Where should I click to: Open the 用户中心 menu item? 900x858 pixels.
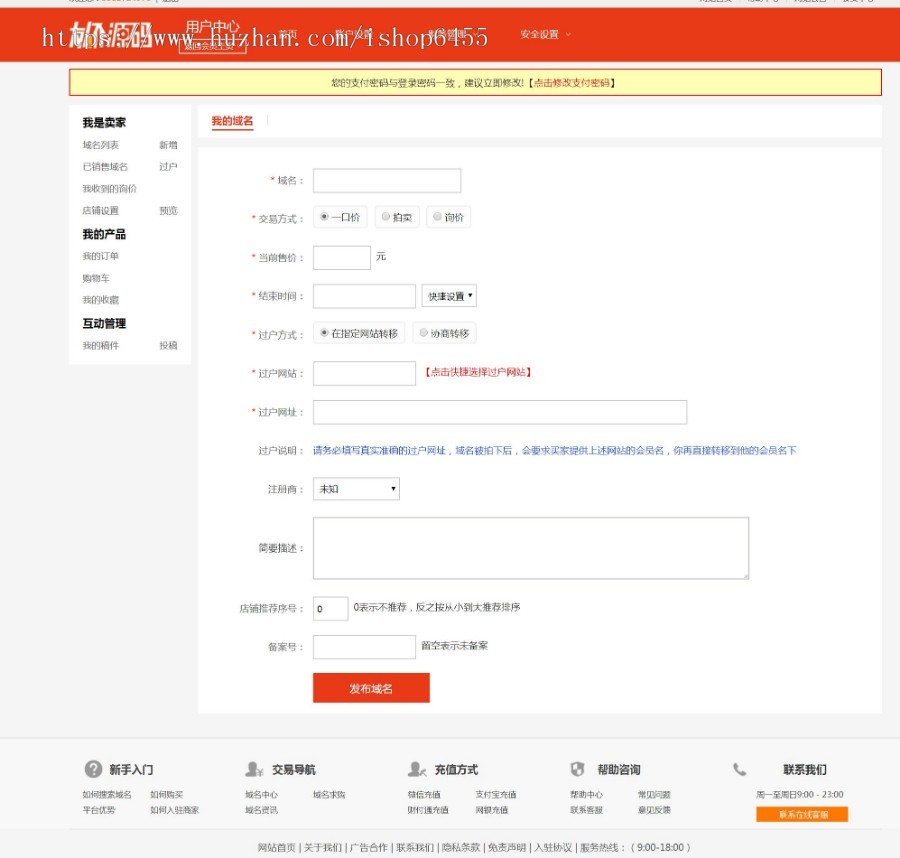tap(214, 25)
